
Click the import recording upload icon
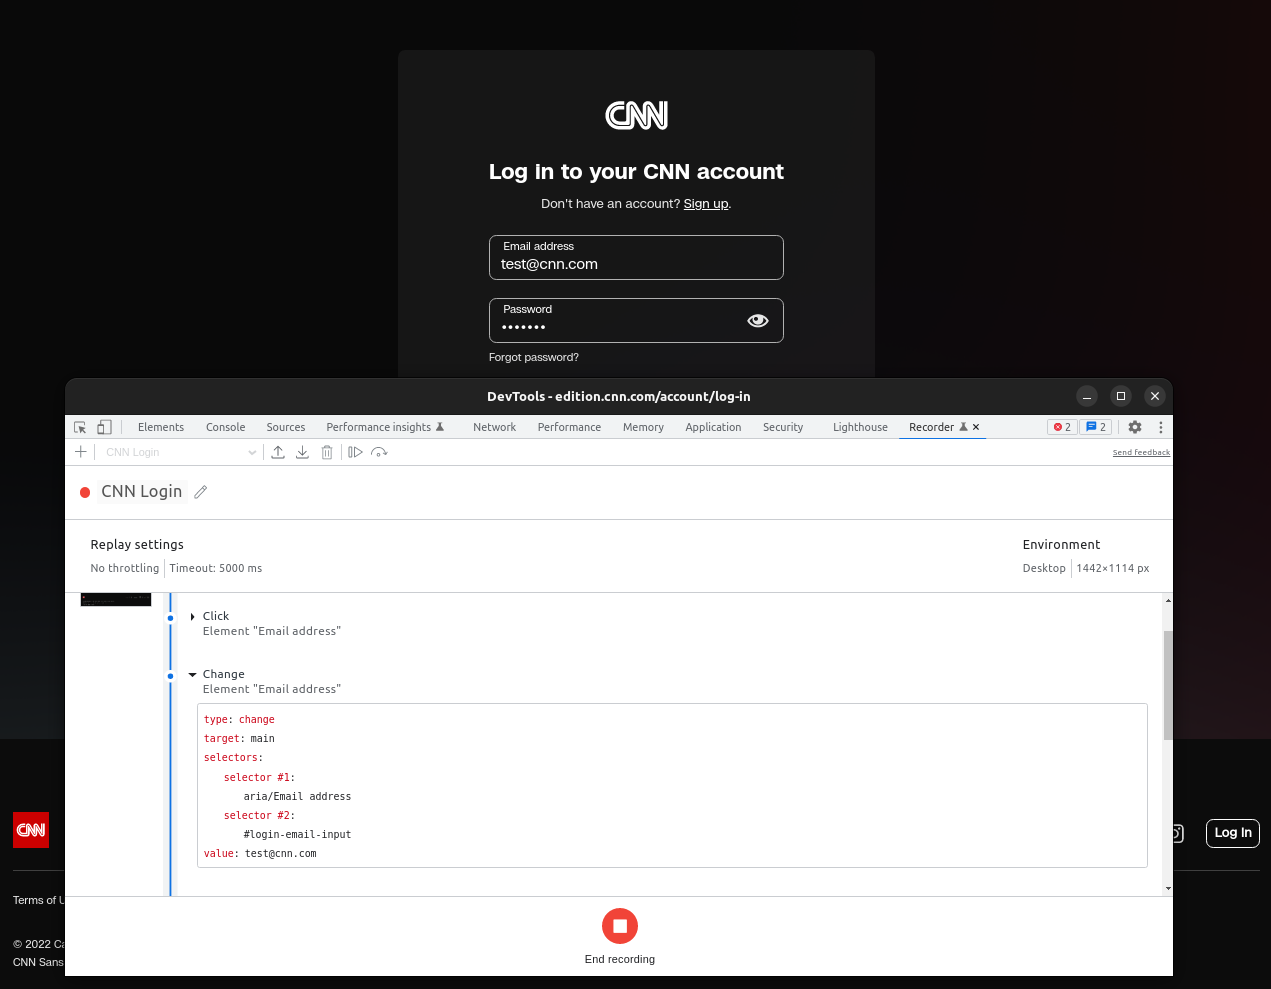pyautogui.click(x=278, y=452)
